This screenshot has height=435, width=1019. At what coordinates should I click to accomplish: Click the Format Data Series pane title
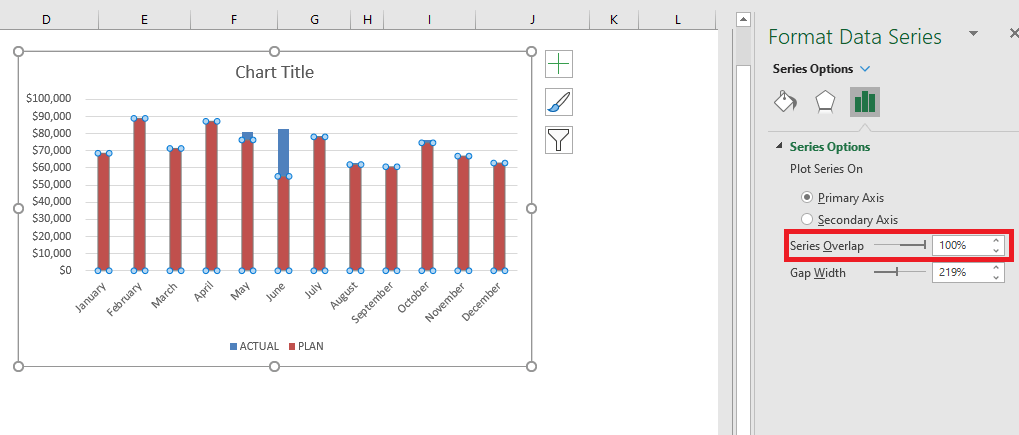pos(855,36)
